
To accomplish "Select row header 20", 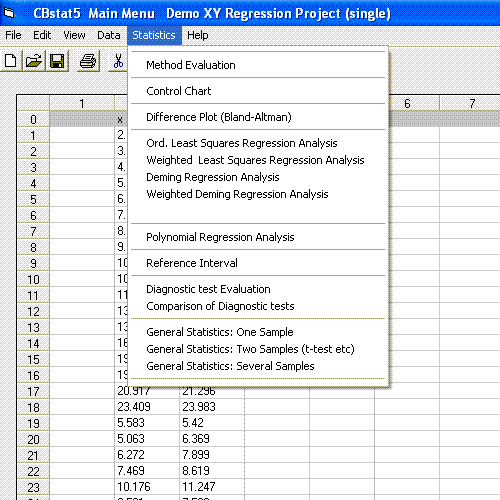I will (33, 439).
